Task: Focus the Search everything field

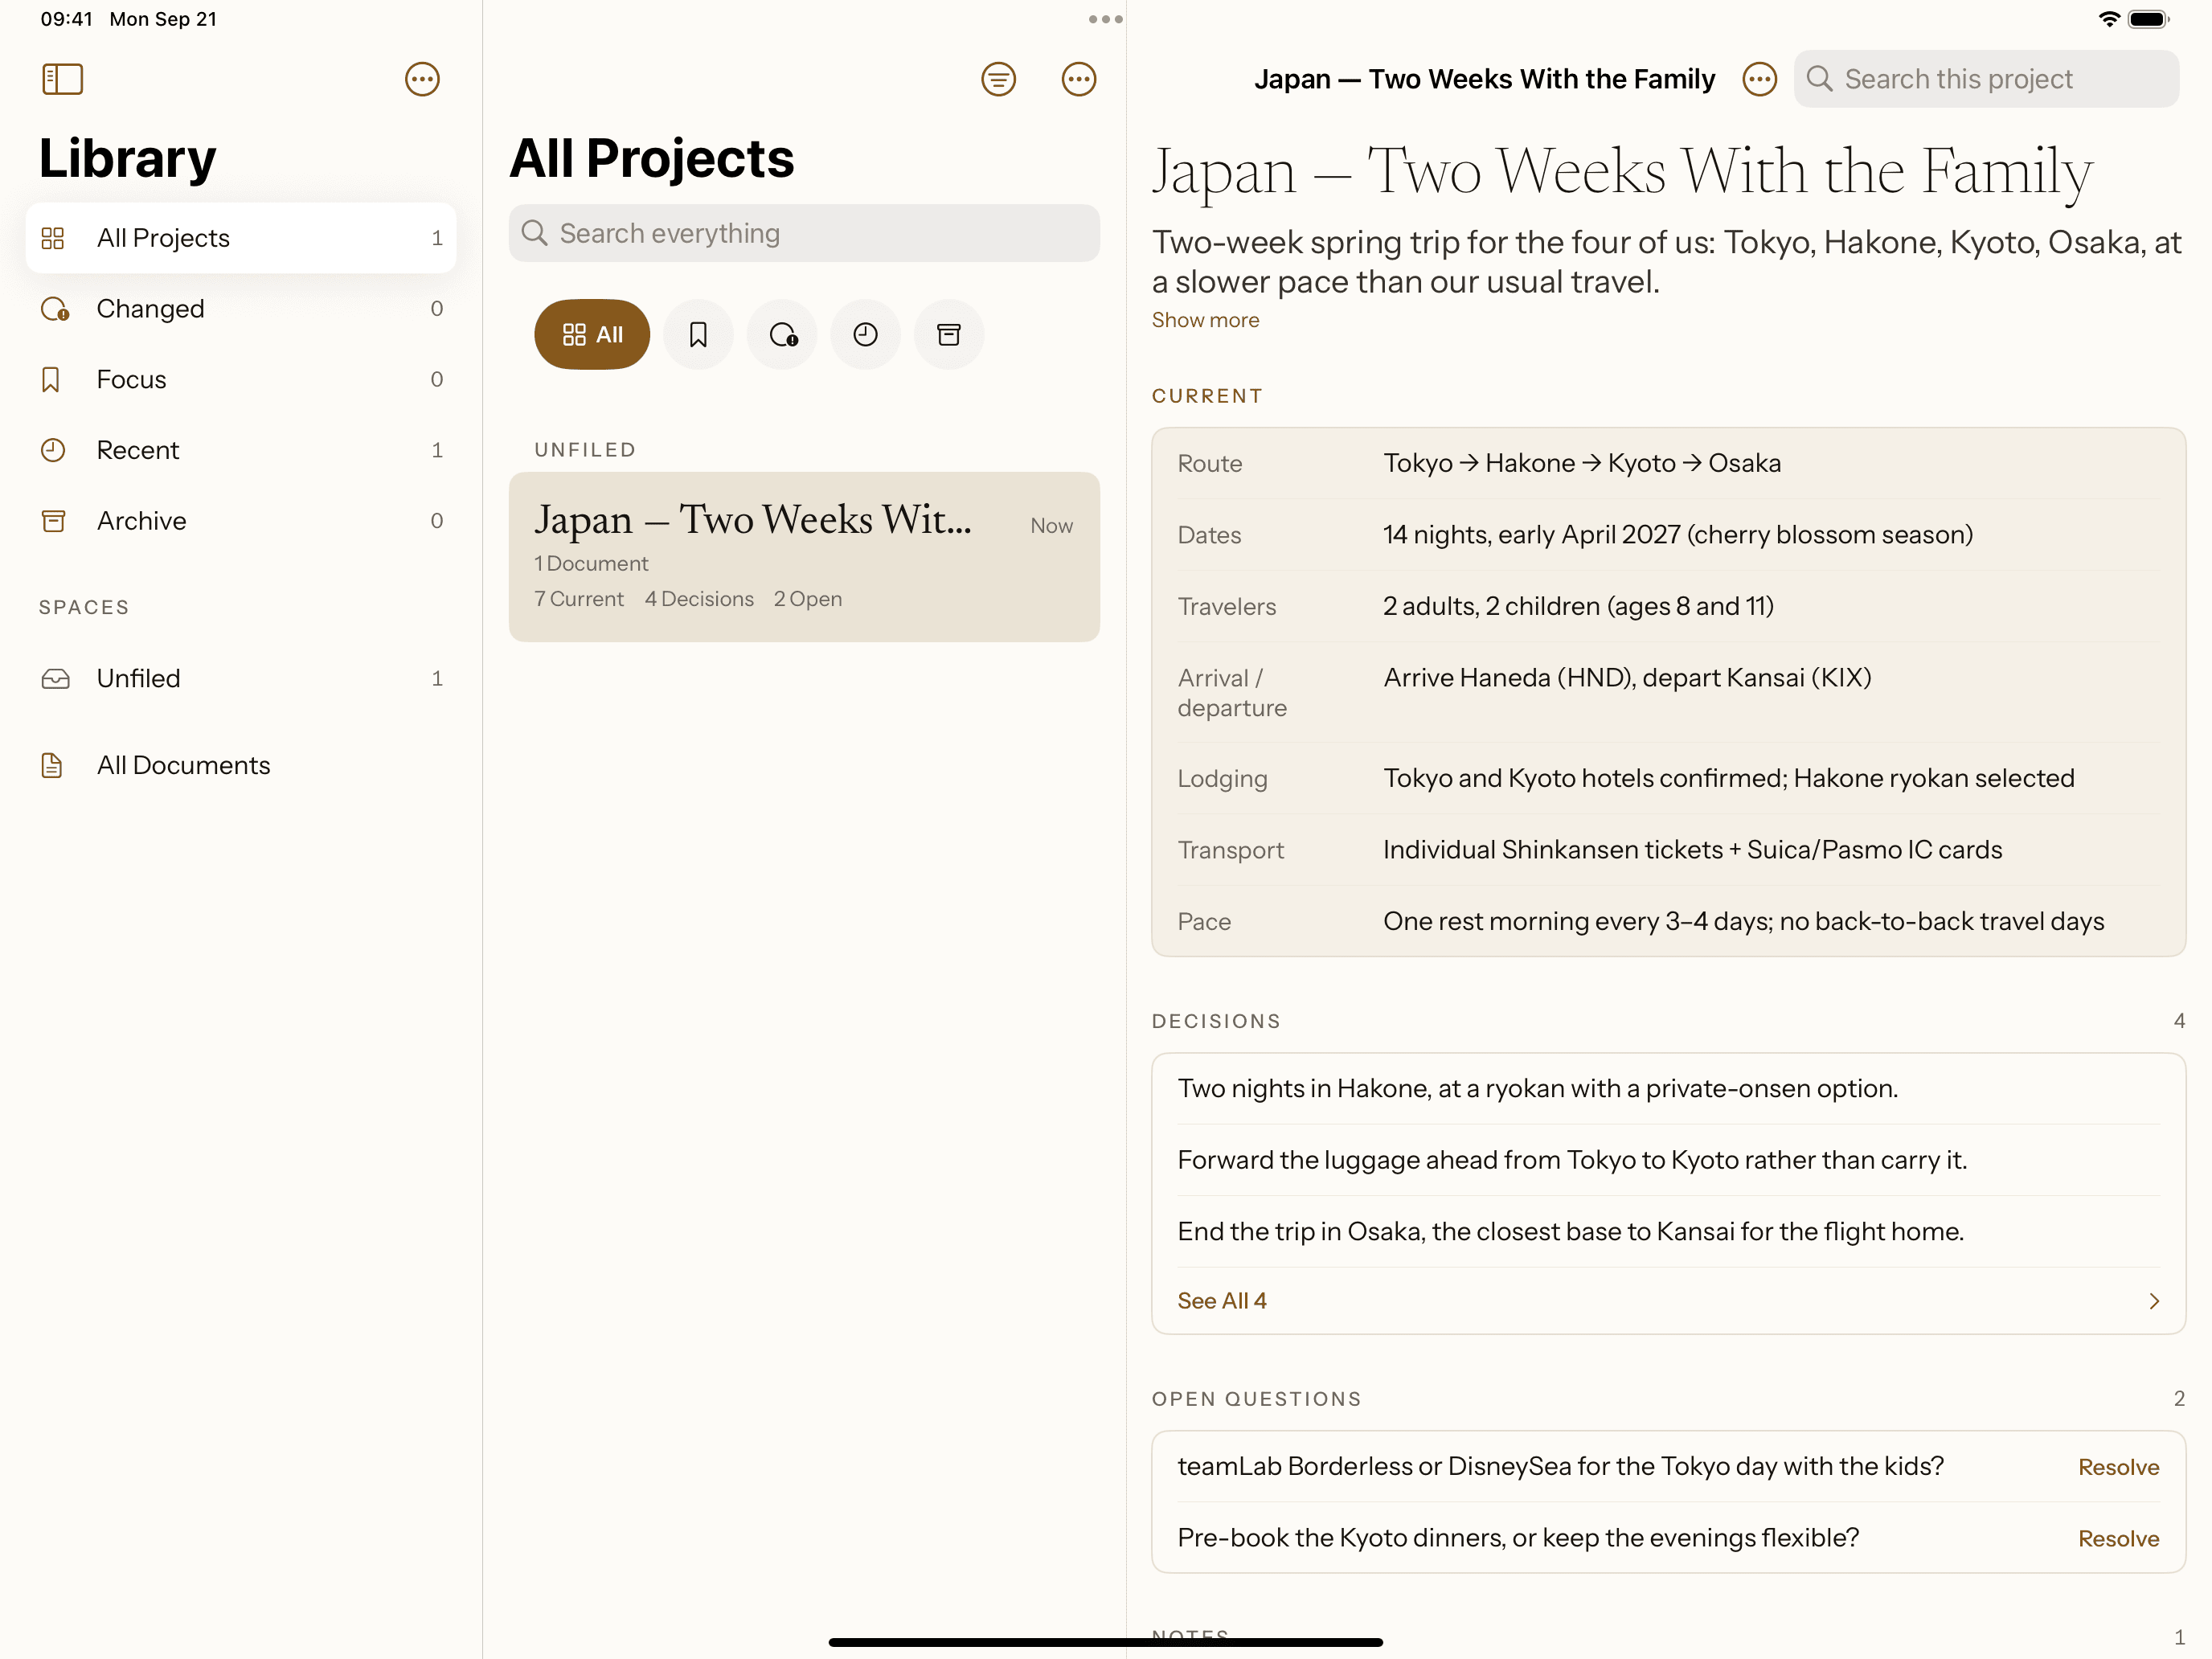Action: point(804,233)
